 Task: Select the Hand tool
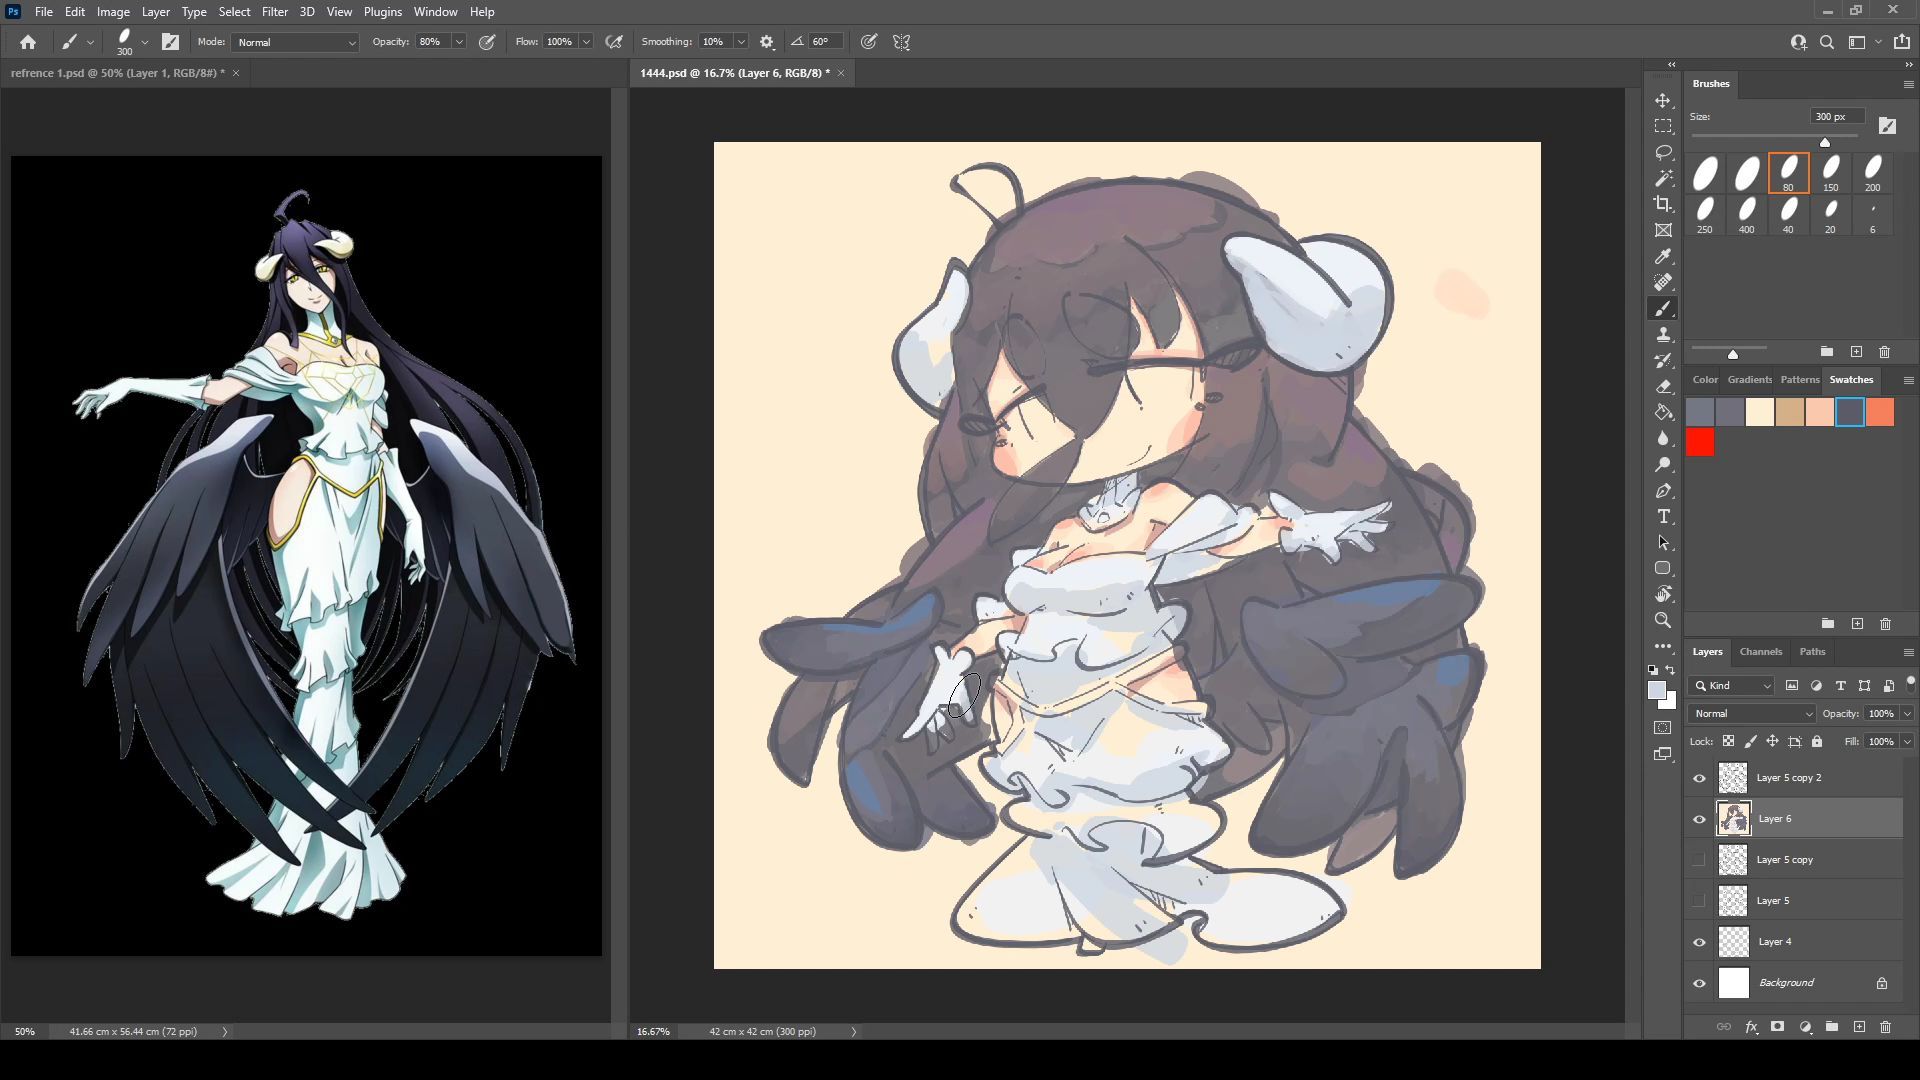(x=1663, y=595)
